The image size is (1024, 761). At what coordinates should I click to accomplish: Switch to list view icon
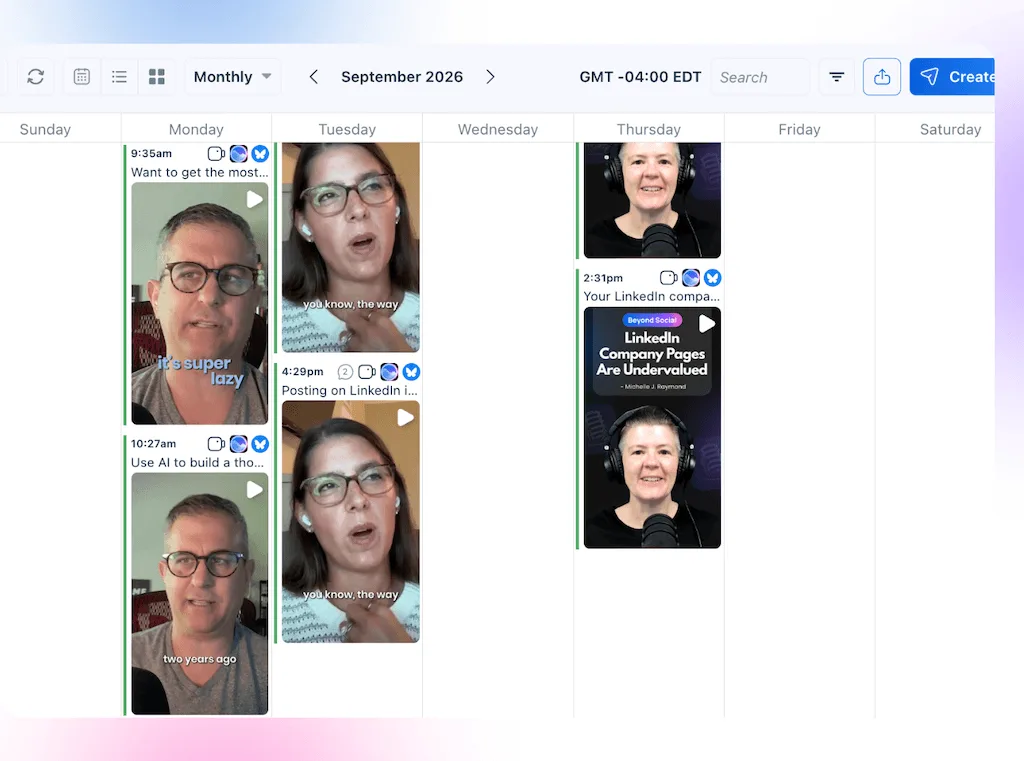[x=120, y=77]
